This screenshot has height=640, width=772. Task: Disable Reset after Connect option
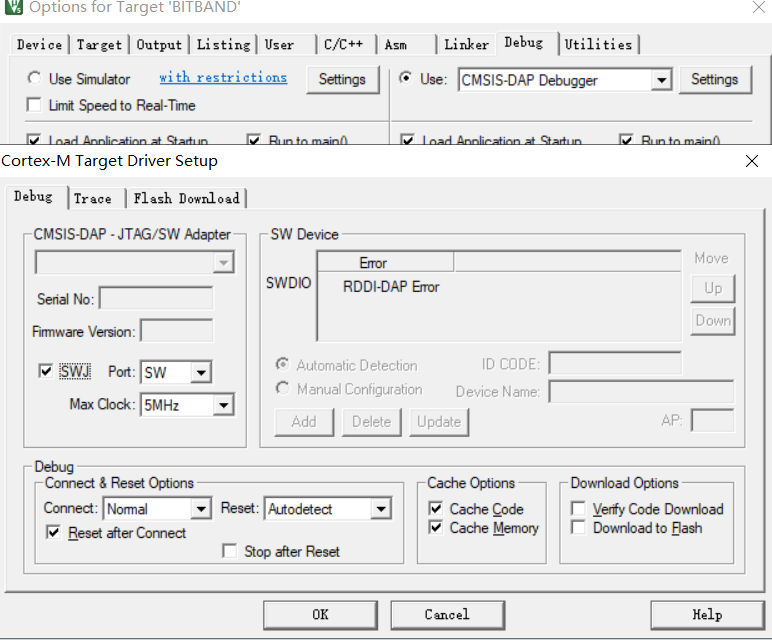(54, 533)
